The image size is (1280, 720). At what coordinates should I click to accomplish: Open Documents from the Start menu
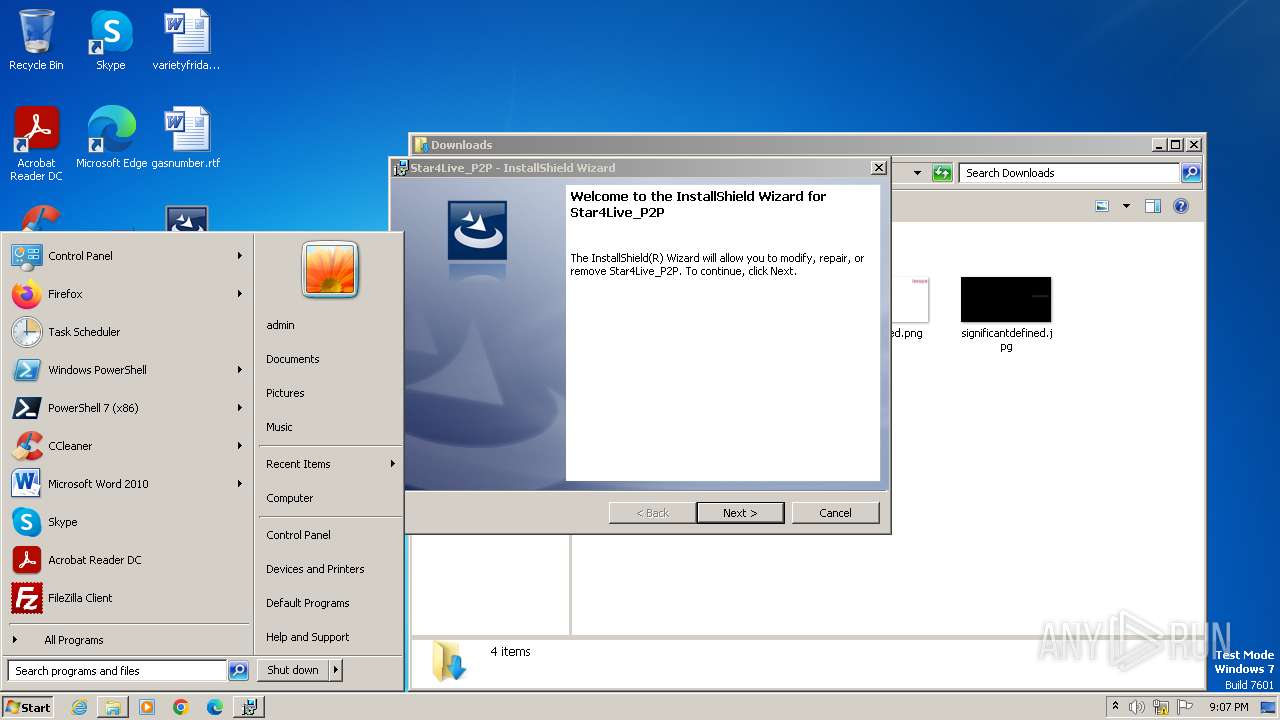click(330, 359)
